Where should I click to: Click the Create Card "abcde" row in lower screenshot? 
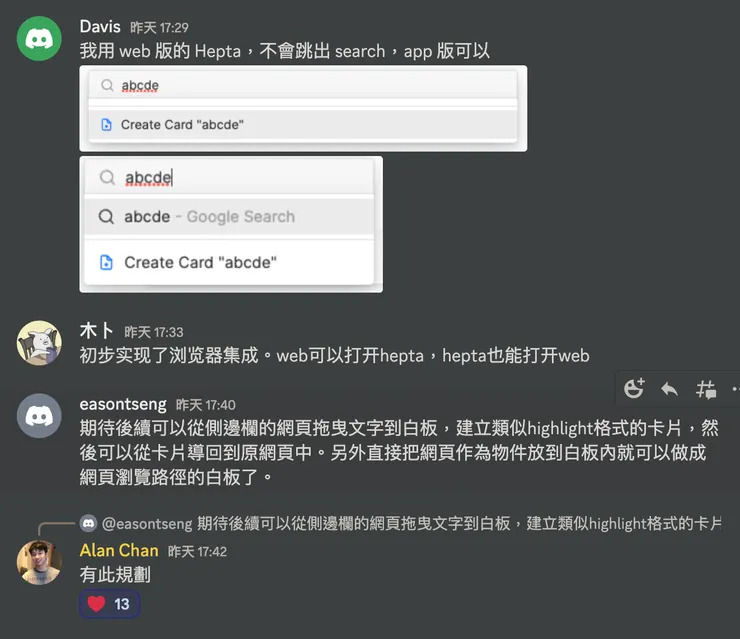coord(229,262)
